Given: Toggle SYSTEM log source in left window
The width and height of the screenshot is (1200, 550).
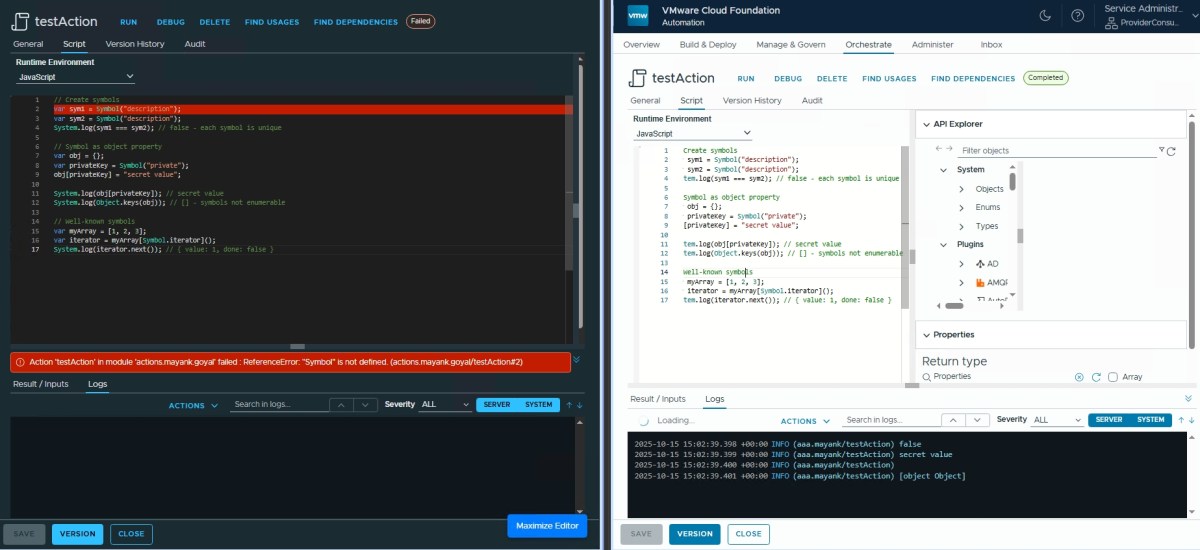Looking at the screenshot, I should [x=539, y=405].
